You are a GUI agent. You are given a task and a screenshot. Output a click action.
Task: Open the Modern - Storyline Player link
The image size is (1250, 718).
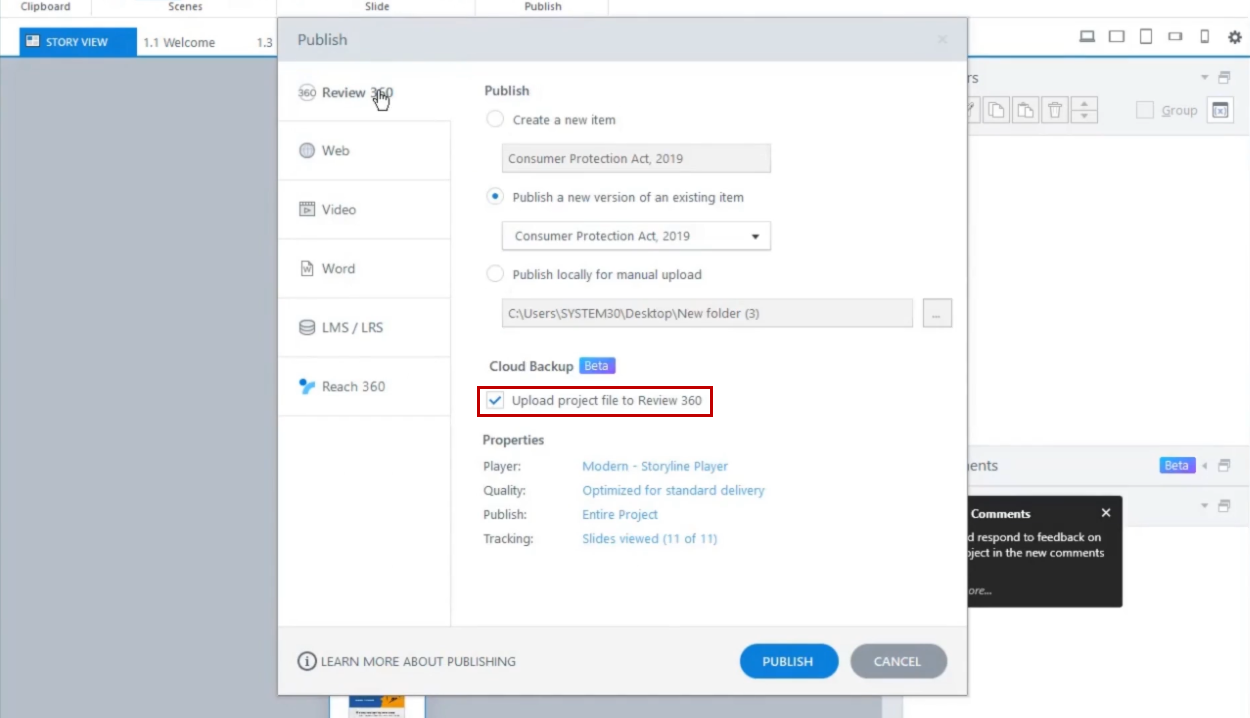[655, 466]
